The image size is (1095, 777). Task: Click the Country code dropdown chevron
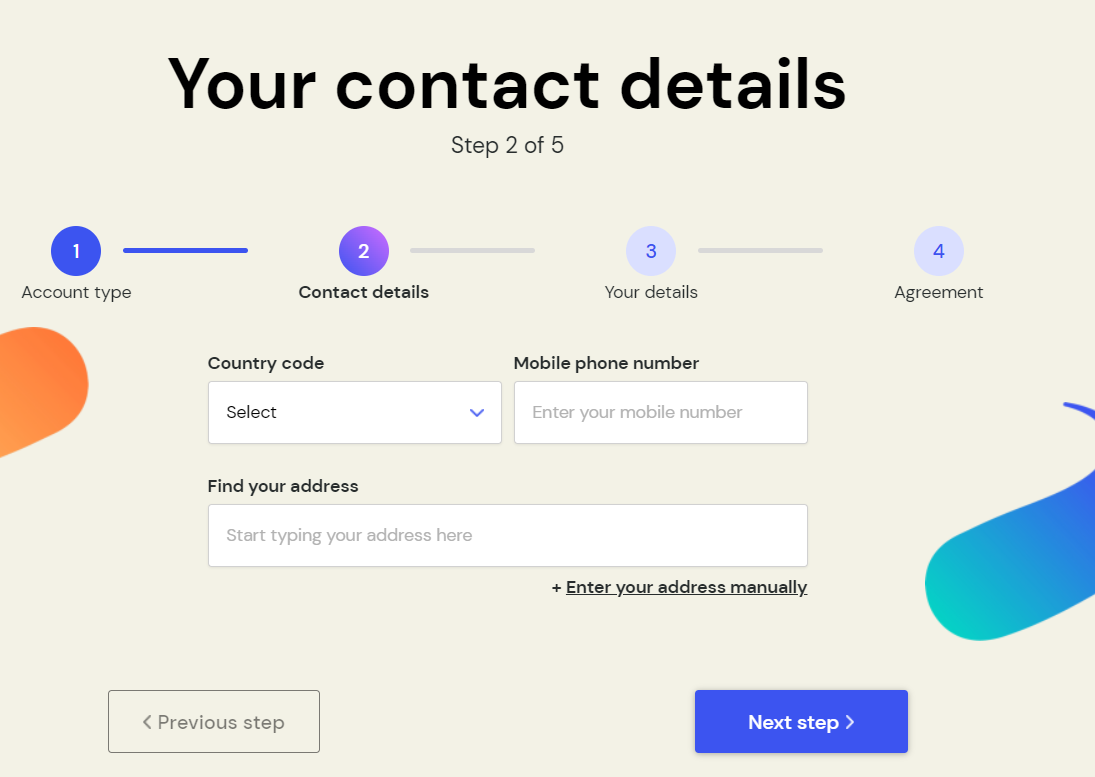(477, 413)
